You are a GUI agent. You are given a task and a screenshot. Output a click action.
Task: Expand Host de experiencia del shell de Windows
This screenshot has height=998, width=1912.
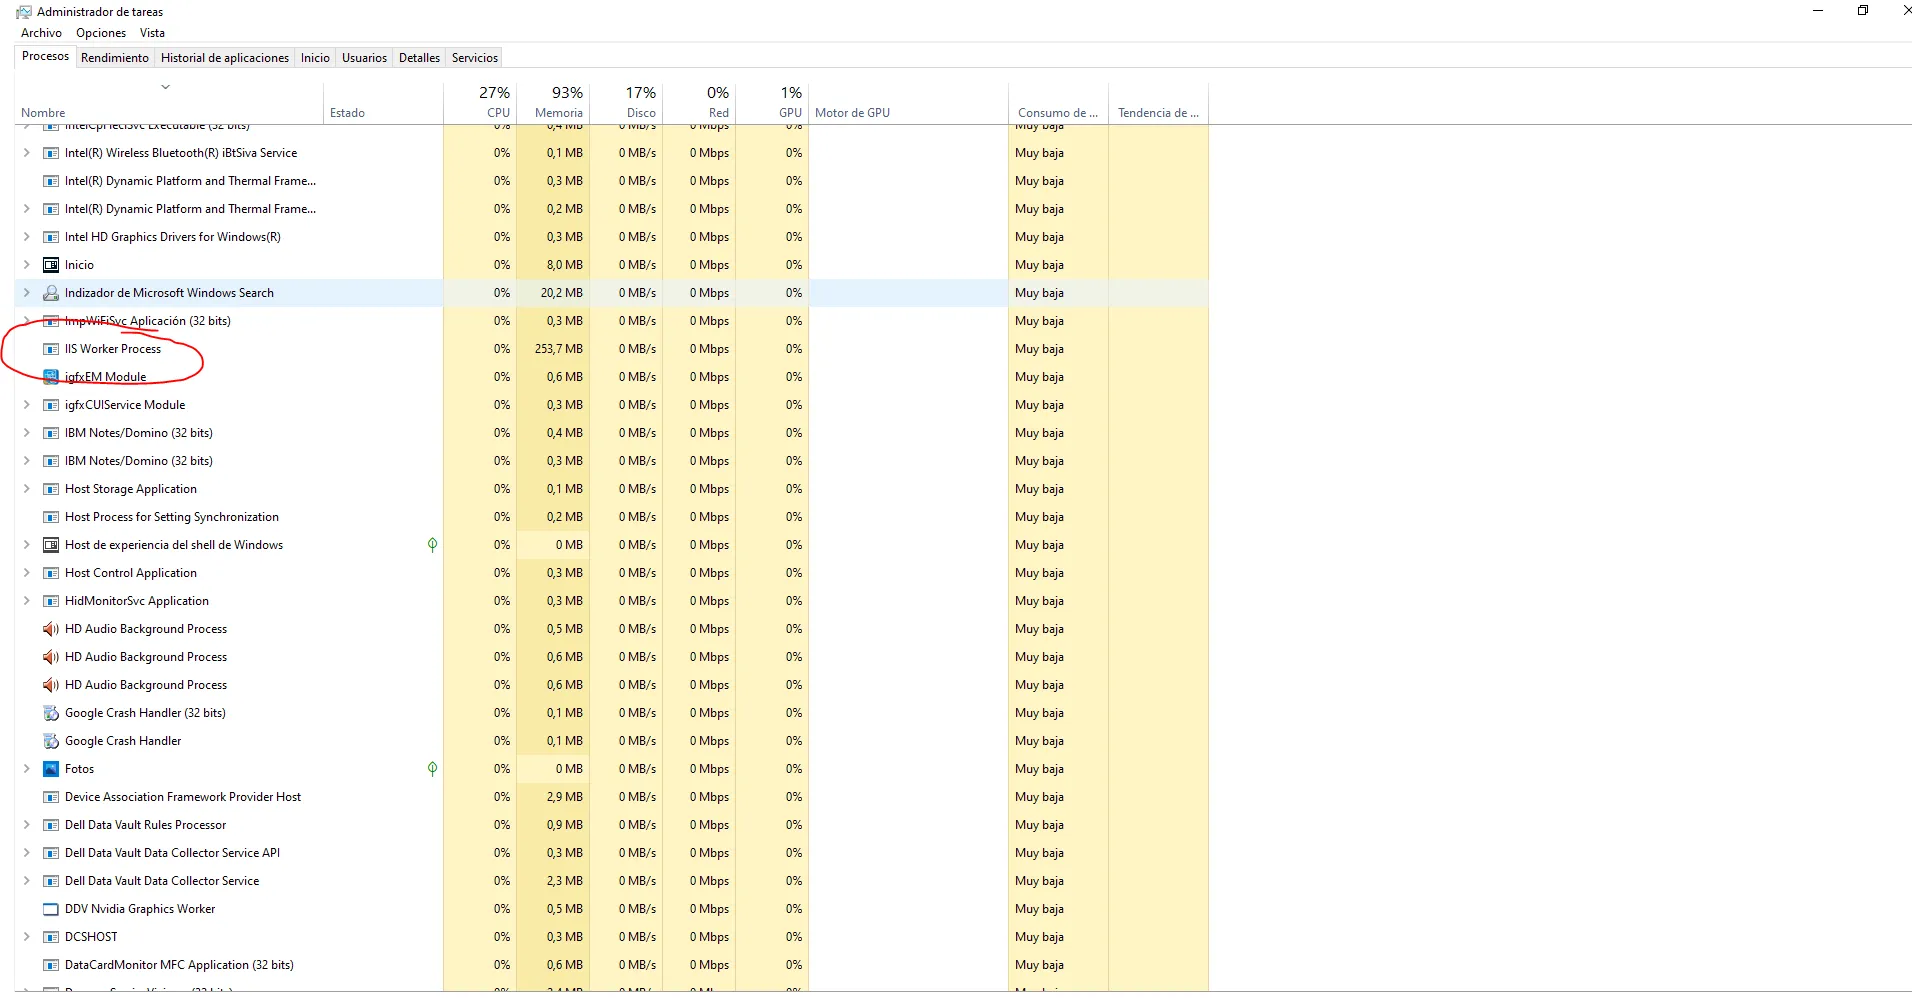point(27,545)
